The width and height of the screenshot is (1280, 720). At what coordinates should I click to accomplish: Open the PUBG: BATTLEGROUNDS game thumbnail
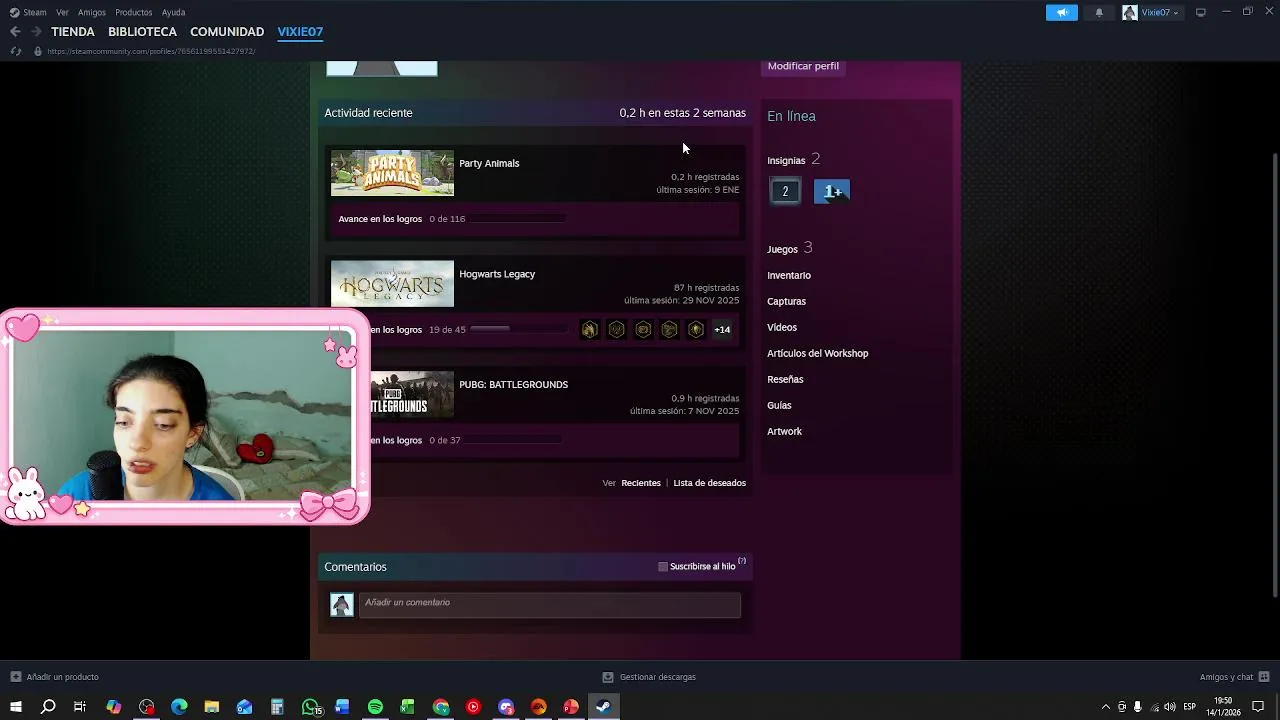tap(412, 395)
